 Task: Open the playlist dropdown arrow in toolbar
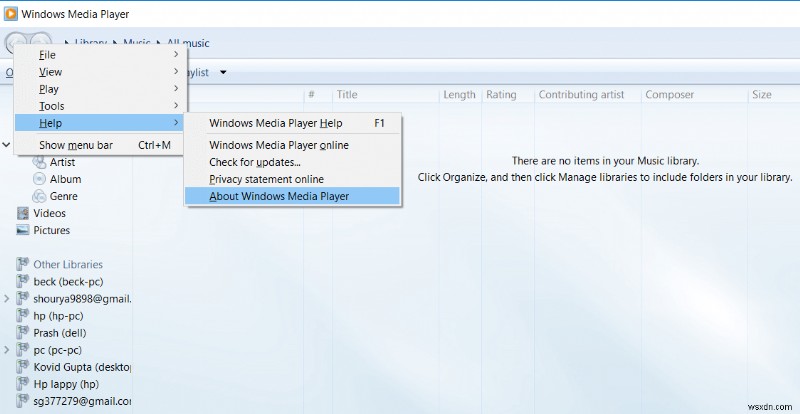223,72
